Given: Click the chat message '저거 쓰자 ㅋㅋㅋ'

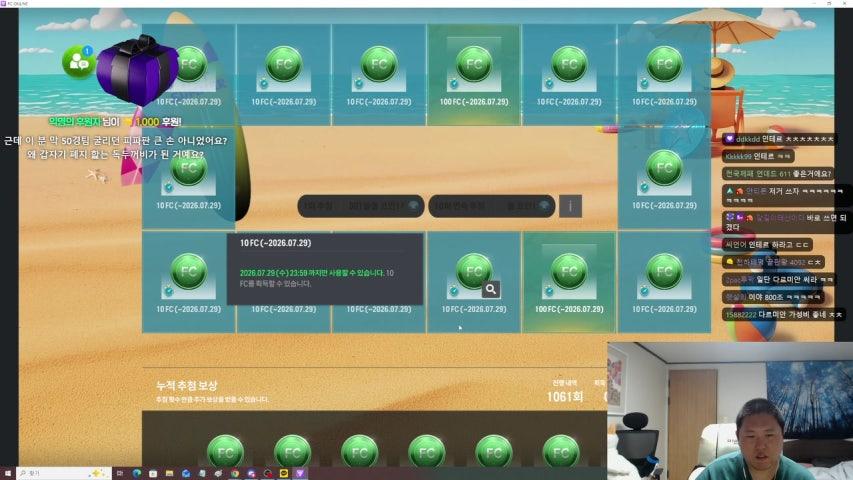Looking at the screenshot, I should point(784,195).
